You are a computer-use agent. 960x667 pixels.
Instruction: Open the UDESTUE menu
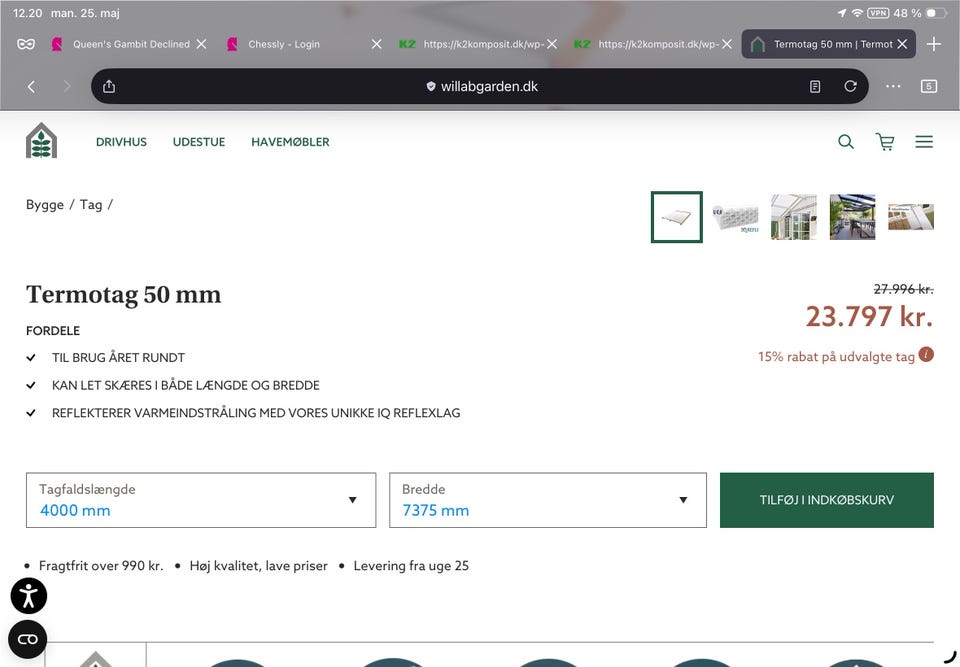199,142
